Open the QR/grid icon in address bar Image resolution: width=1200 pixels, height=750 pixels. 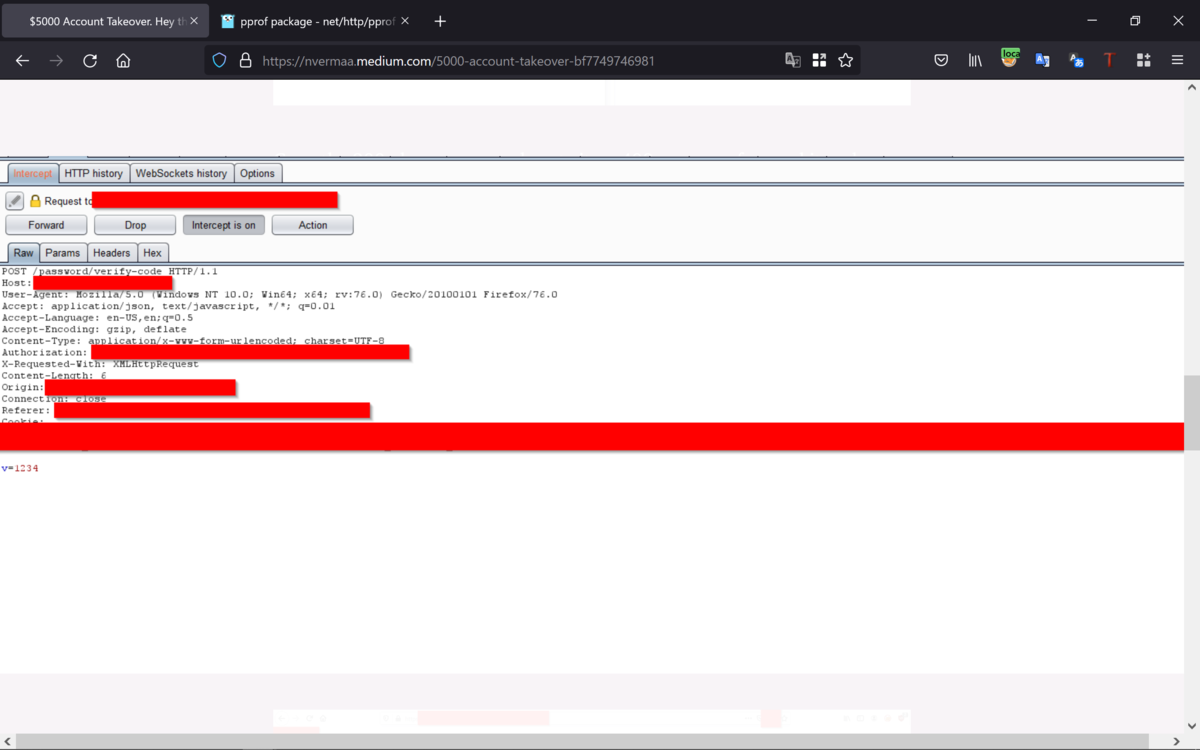pos(819,61)
